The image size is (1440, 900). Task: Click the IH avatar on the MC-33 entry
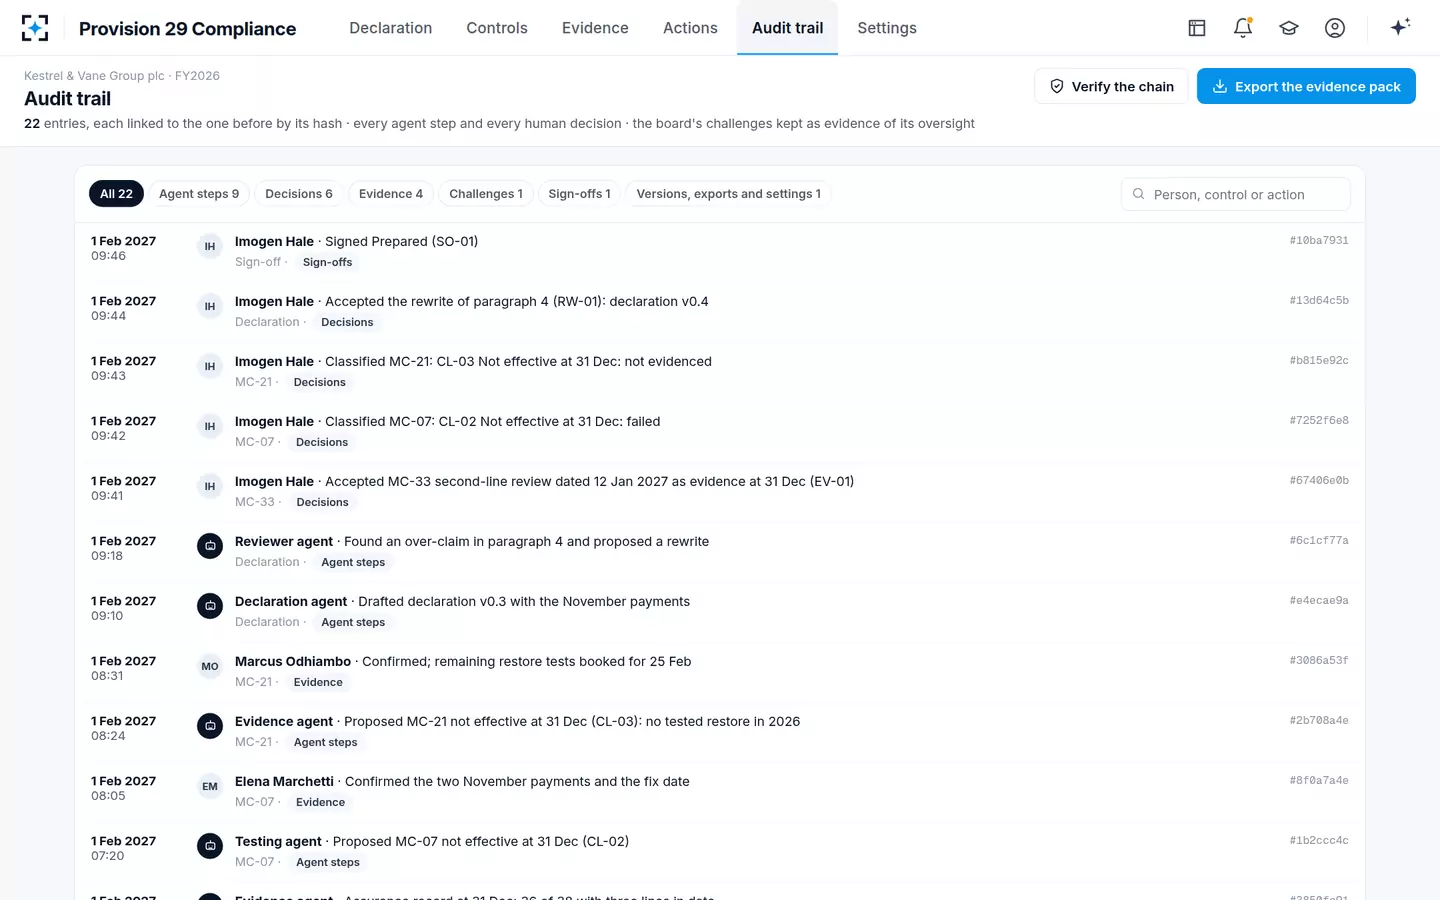[x=210, y=486]
